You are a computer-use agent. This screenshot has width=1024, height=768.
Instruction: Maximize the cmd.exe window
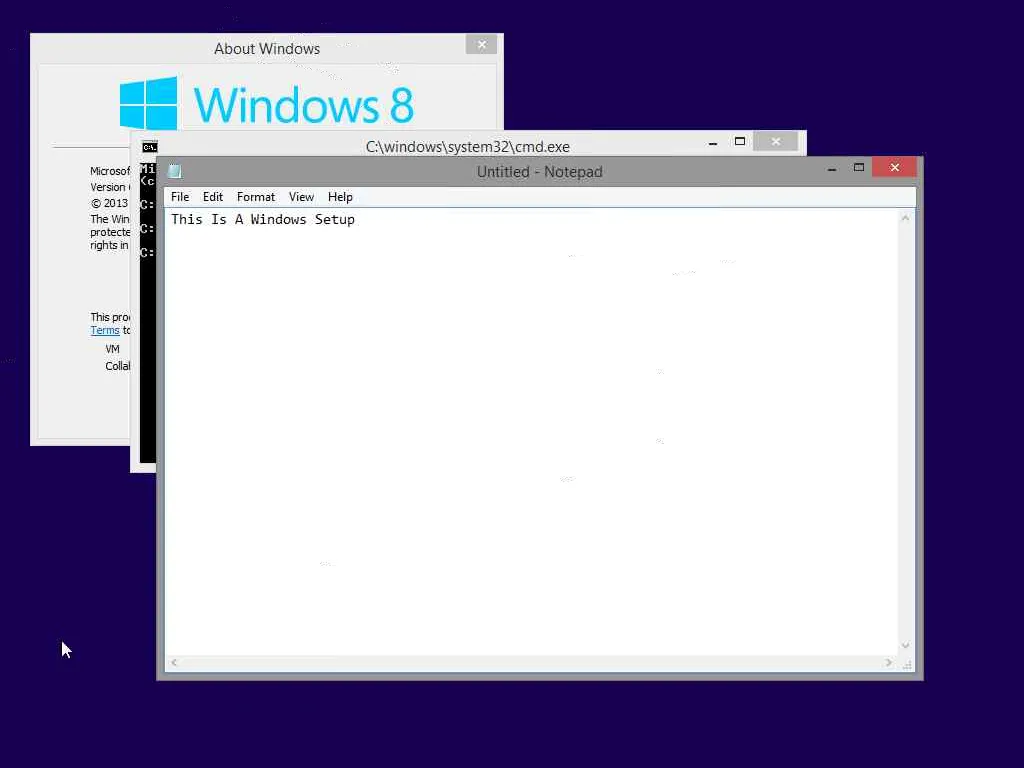tap(740, 142)
